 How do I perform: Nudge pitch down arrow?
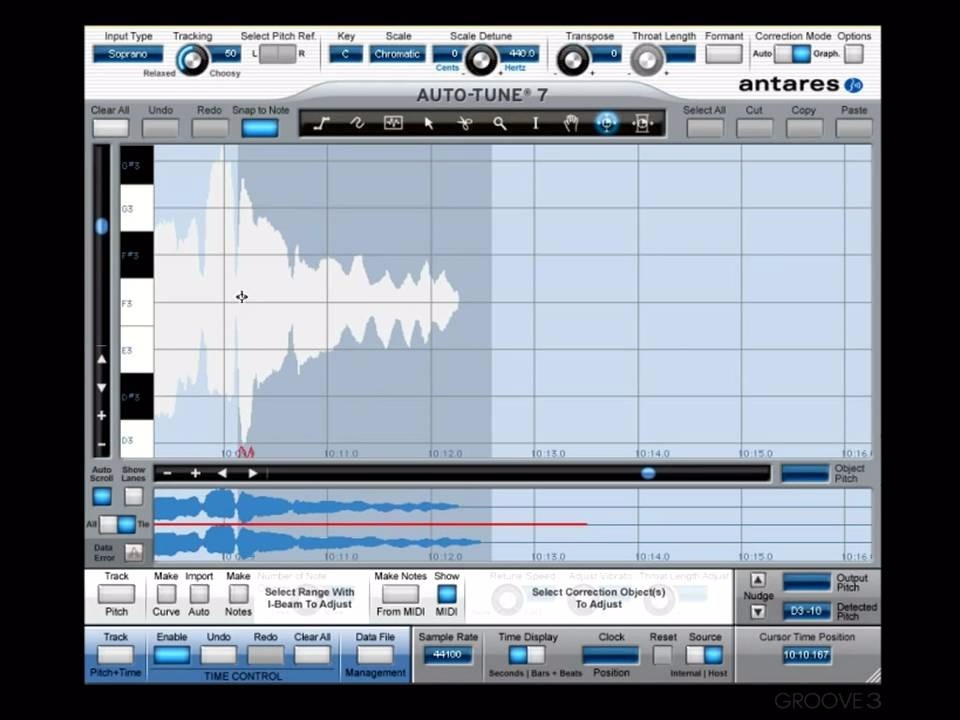758,612
